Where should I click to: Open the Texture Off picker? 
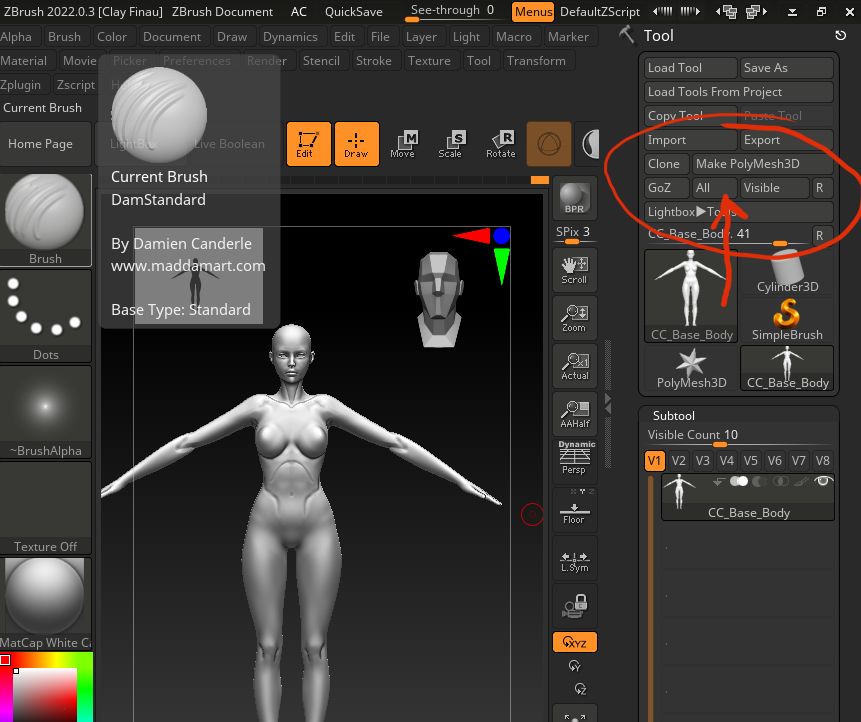(x=45, y=508)
